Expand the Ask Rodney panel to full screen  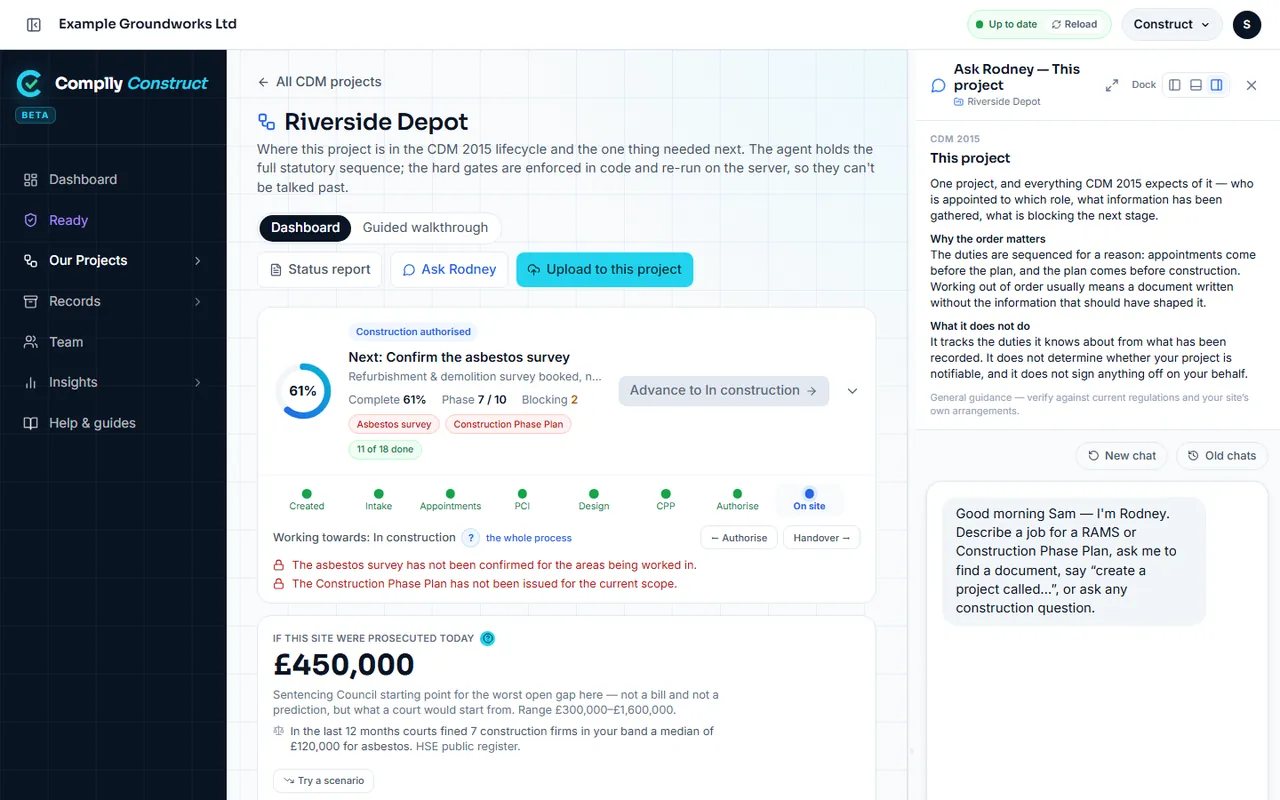point(1111,86)
